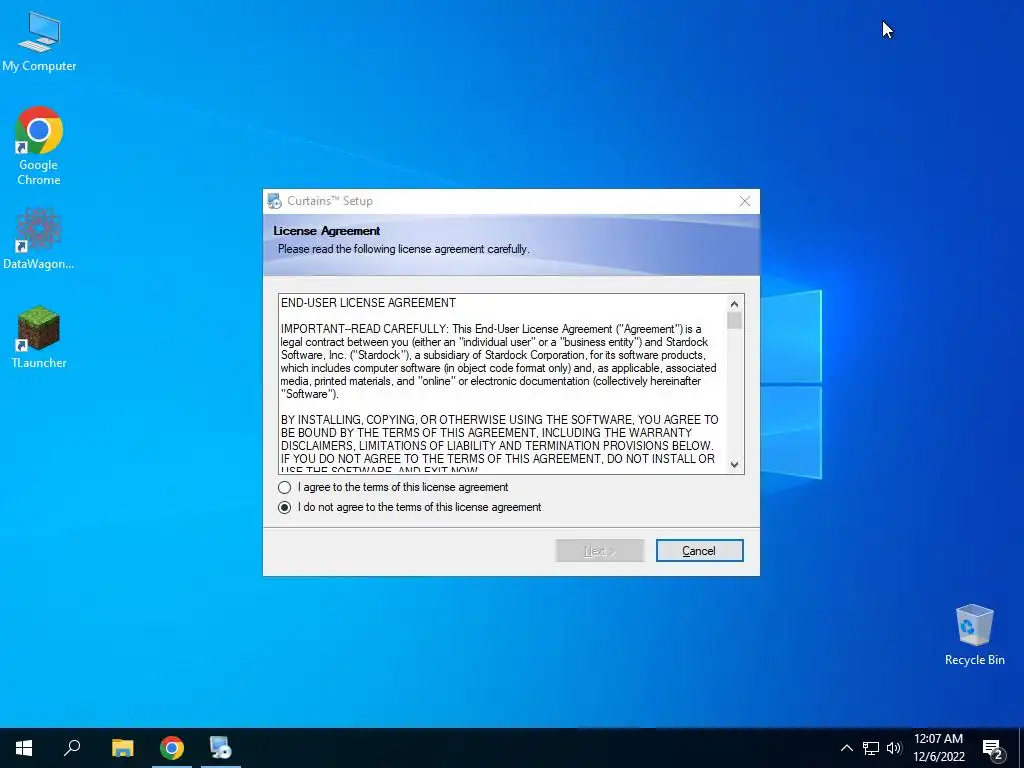This screenshot has width=1024, height=768.
Task: Click the license scrollbar down arrow
Action: (x=735, y=464)
